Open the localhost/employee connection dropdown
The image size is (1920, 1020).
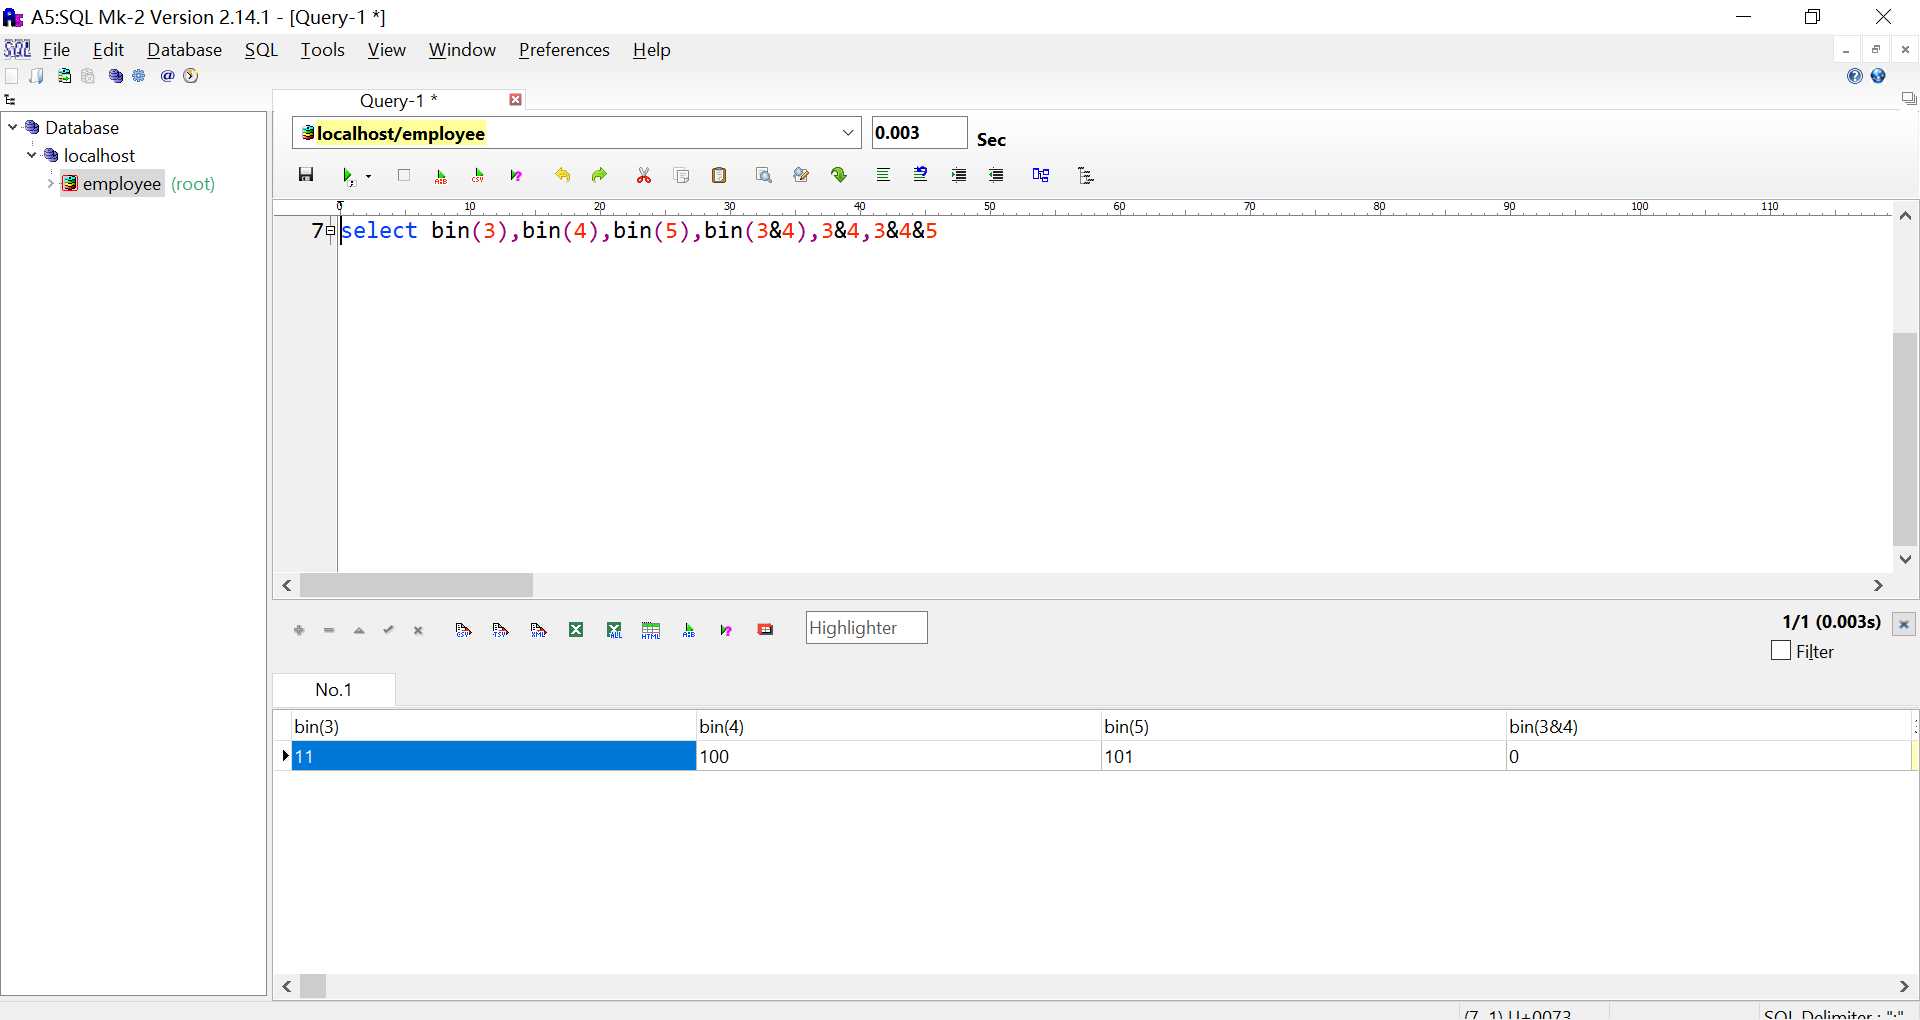click(x=847, y=133)
